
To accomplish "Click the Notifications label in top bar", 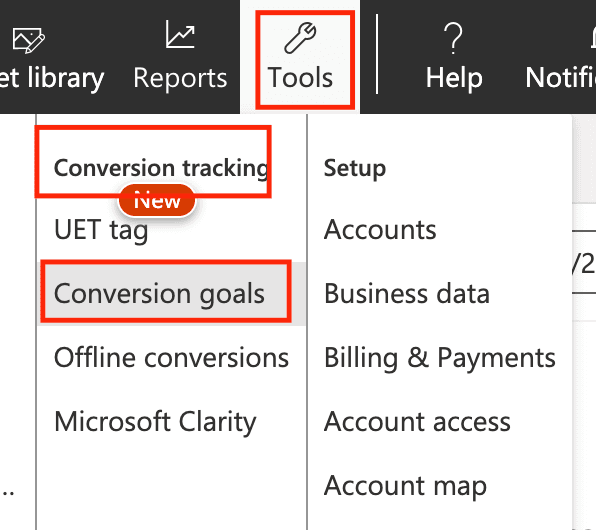I will click(x=560, y=78).
